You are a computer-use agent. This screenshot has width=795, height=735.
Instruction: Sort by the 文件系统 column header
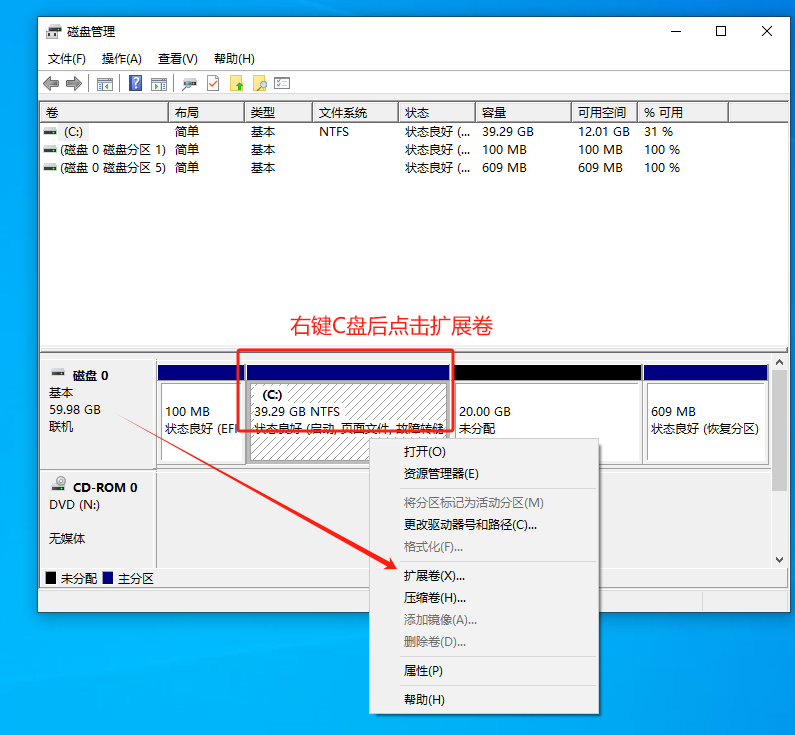pyautogui.click(x=355, y=113)
